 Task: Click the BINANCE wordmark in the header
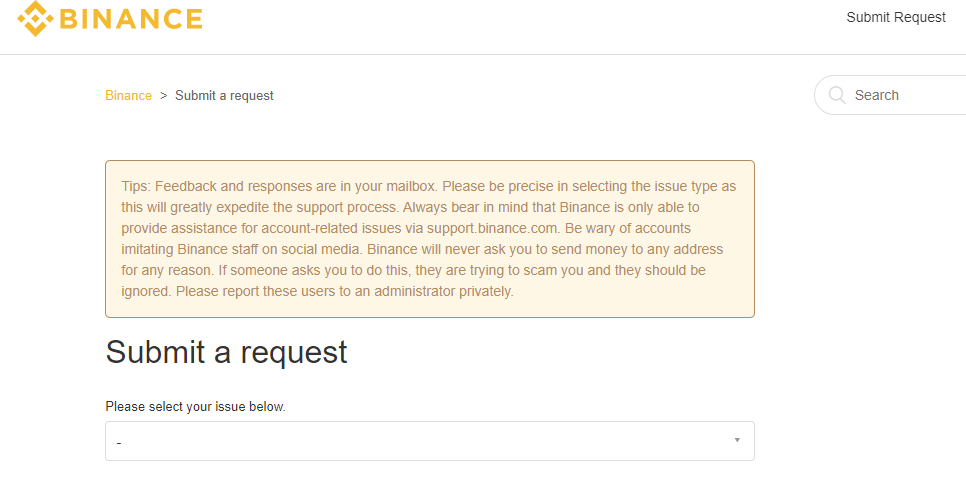tap(131, 18)
